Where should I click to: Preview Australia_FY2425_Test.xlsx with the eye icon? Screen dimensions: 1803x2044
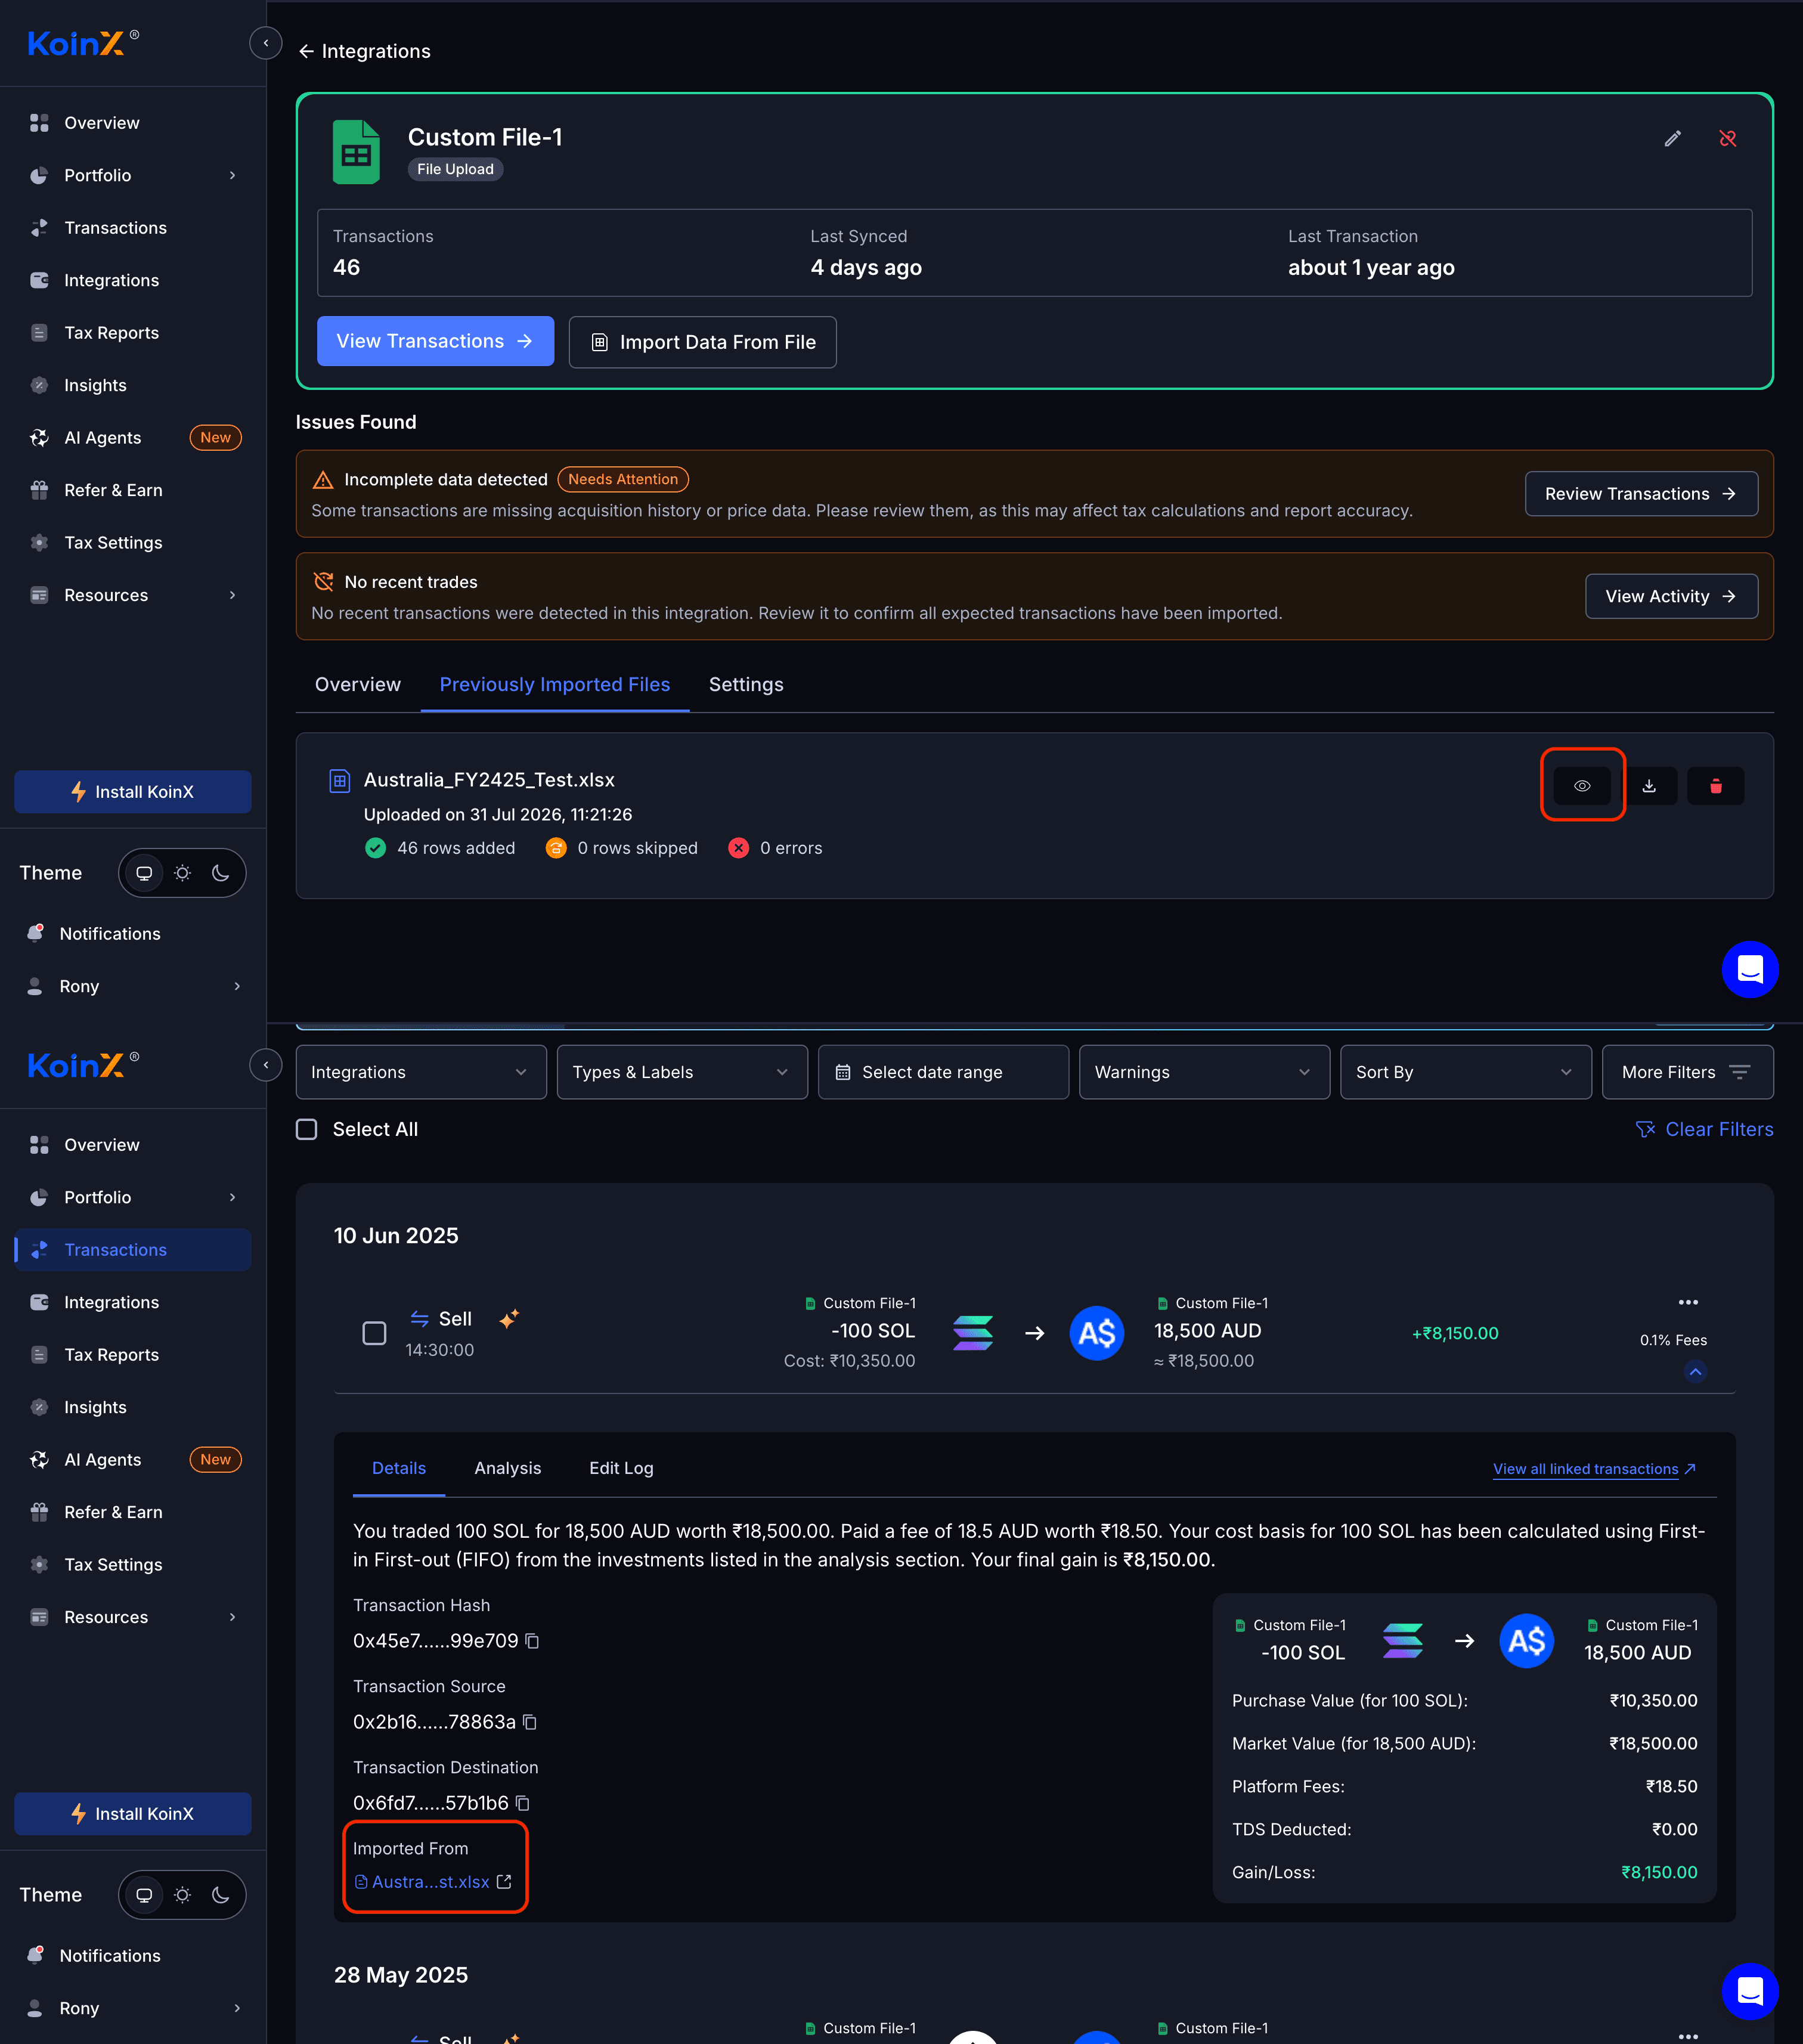click(1582, 786)
